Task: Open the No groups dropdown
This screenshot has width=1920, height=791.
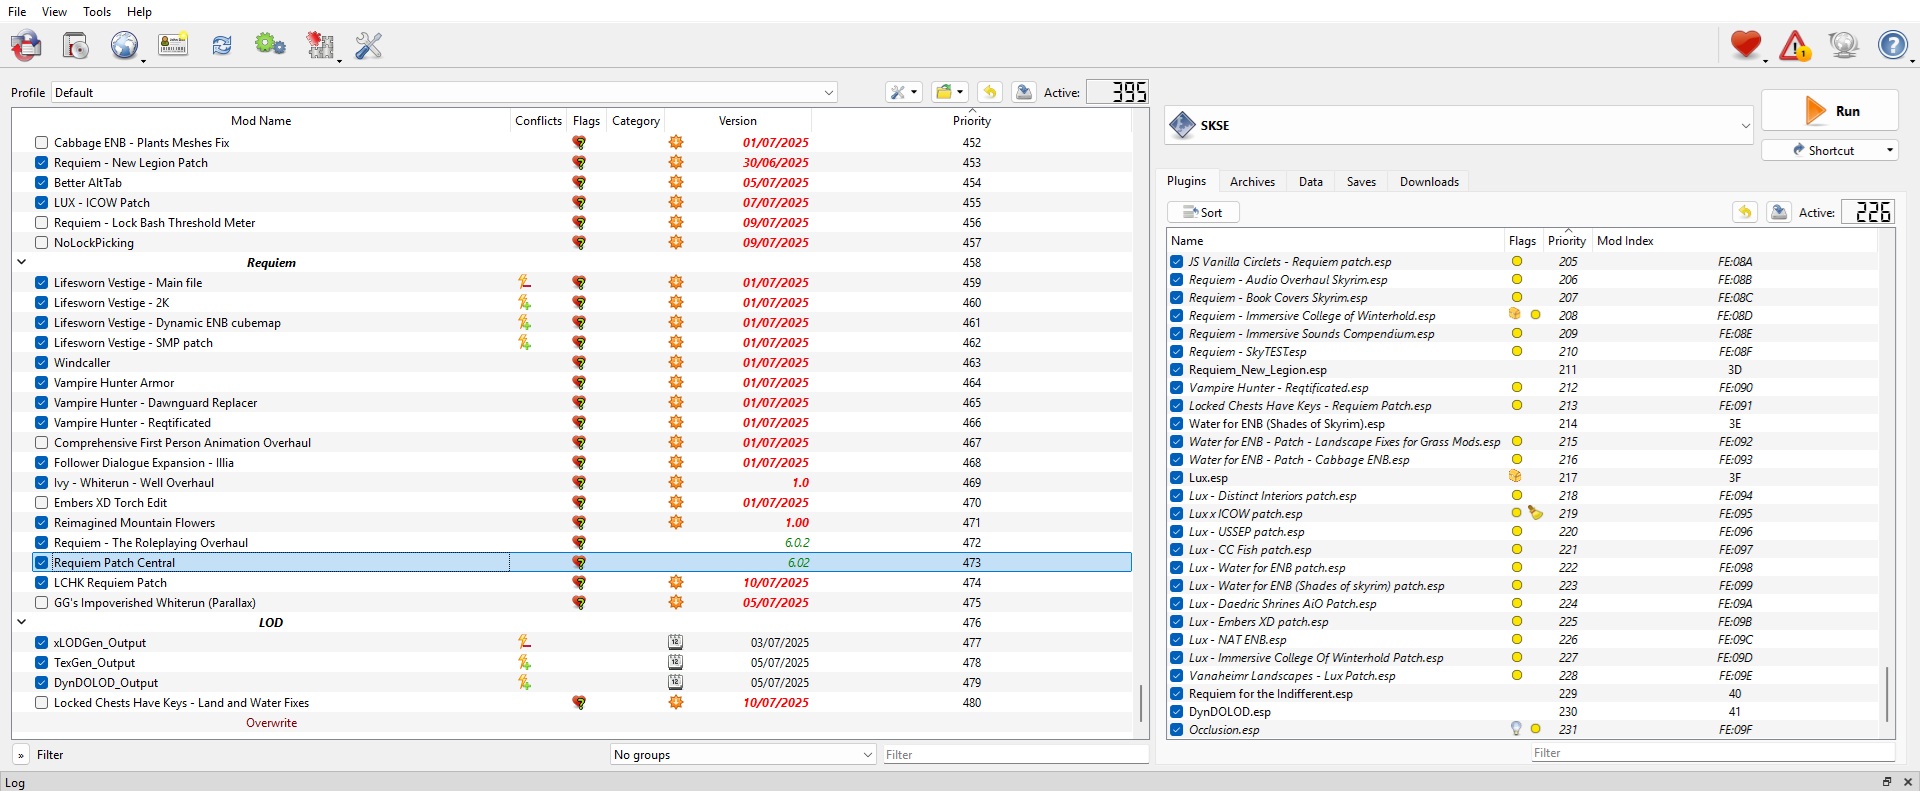Action: click(743, 754)
